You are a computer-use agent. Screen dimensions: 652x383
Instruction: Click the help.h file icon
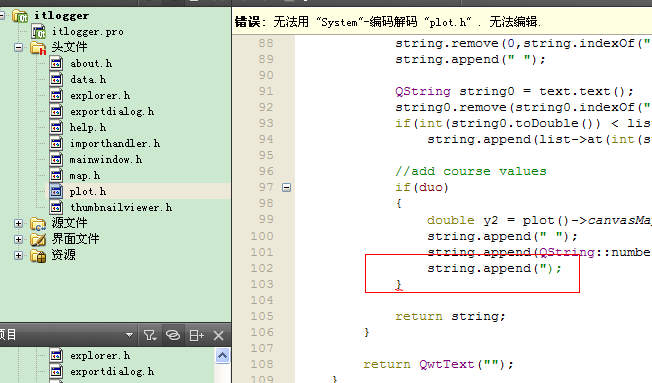56,128
